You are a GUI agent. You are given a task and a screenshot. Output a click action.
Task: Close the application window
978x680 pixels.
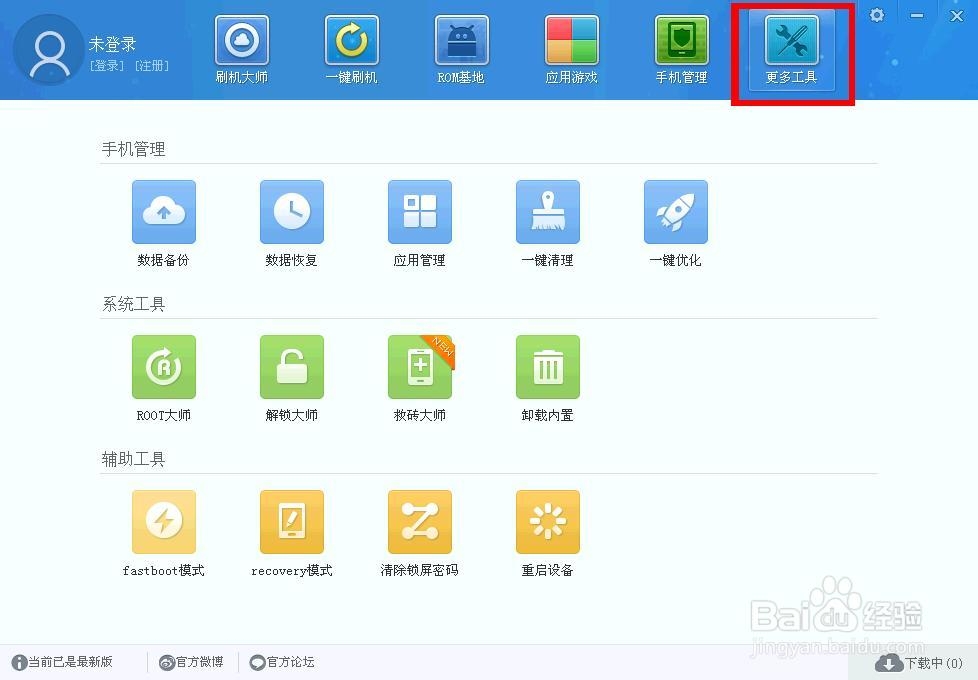coord(957,16)
